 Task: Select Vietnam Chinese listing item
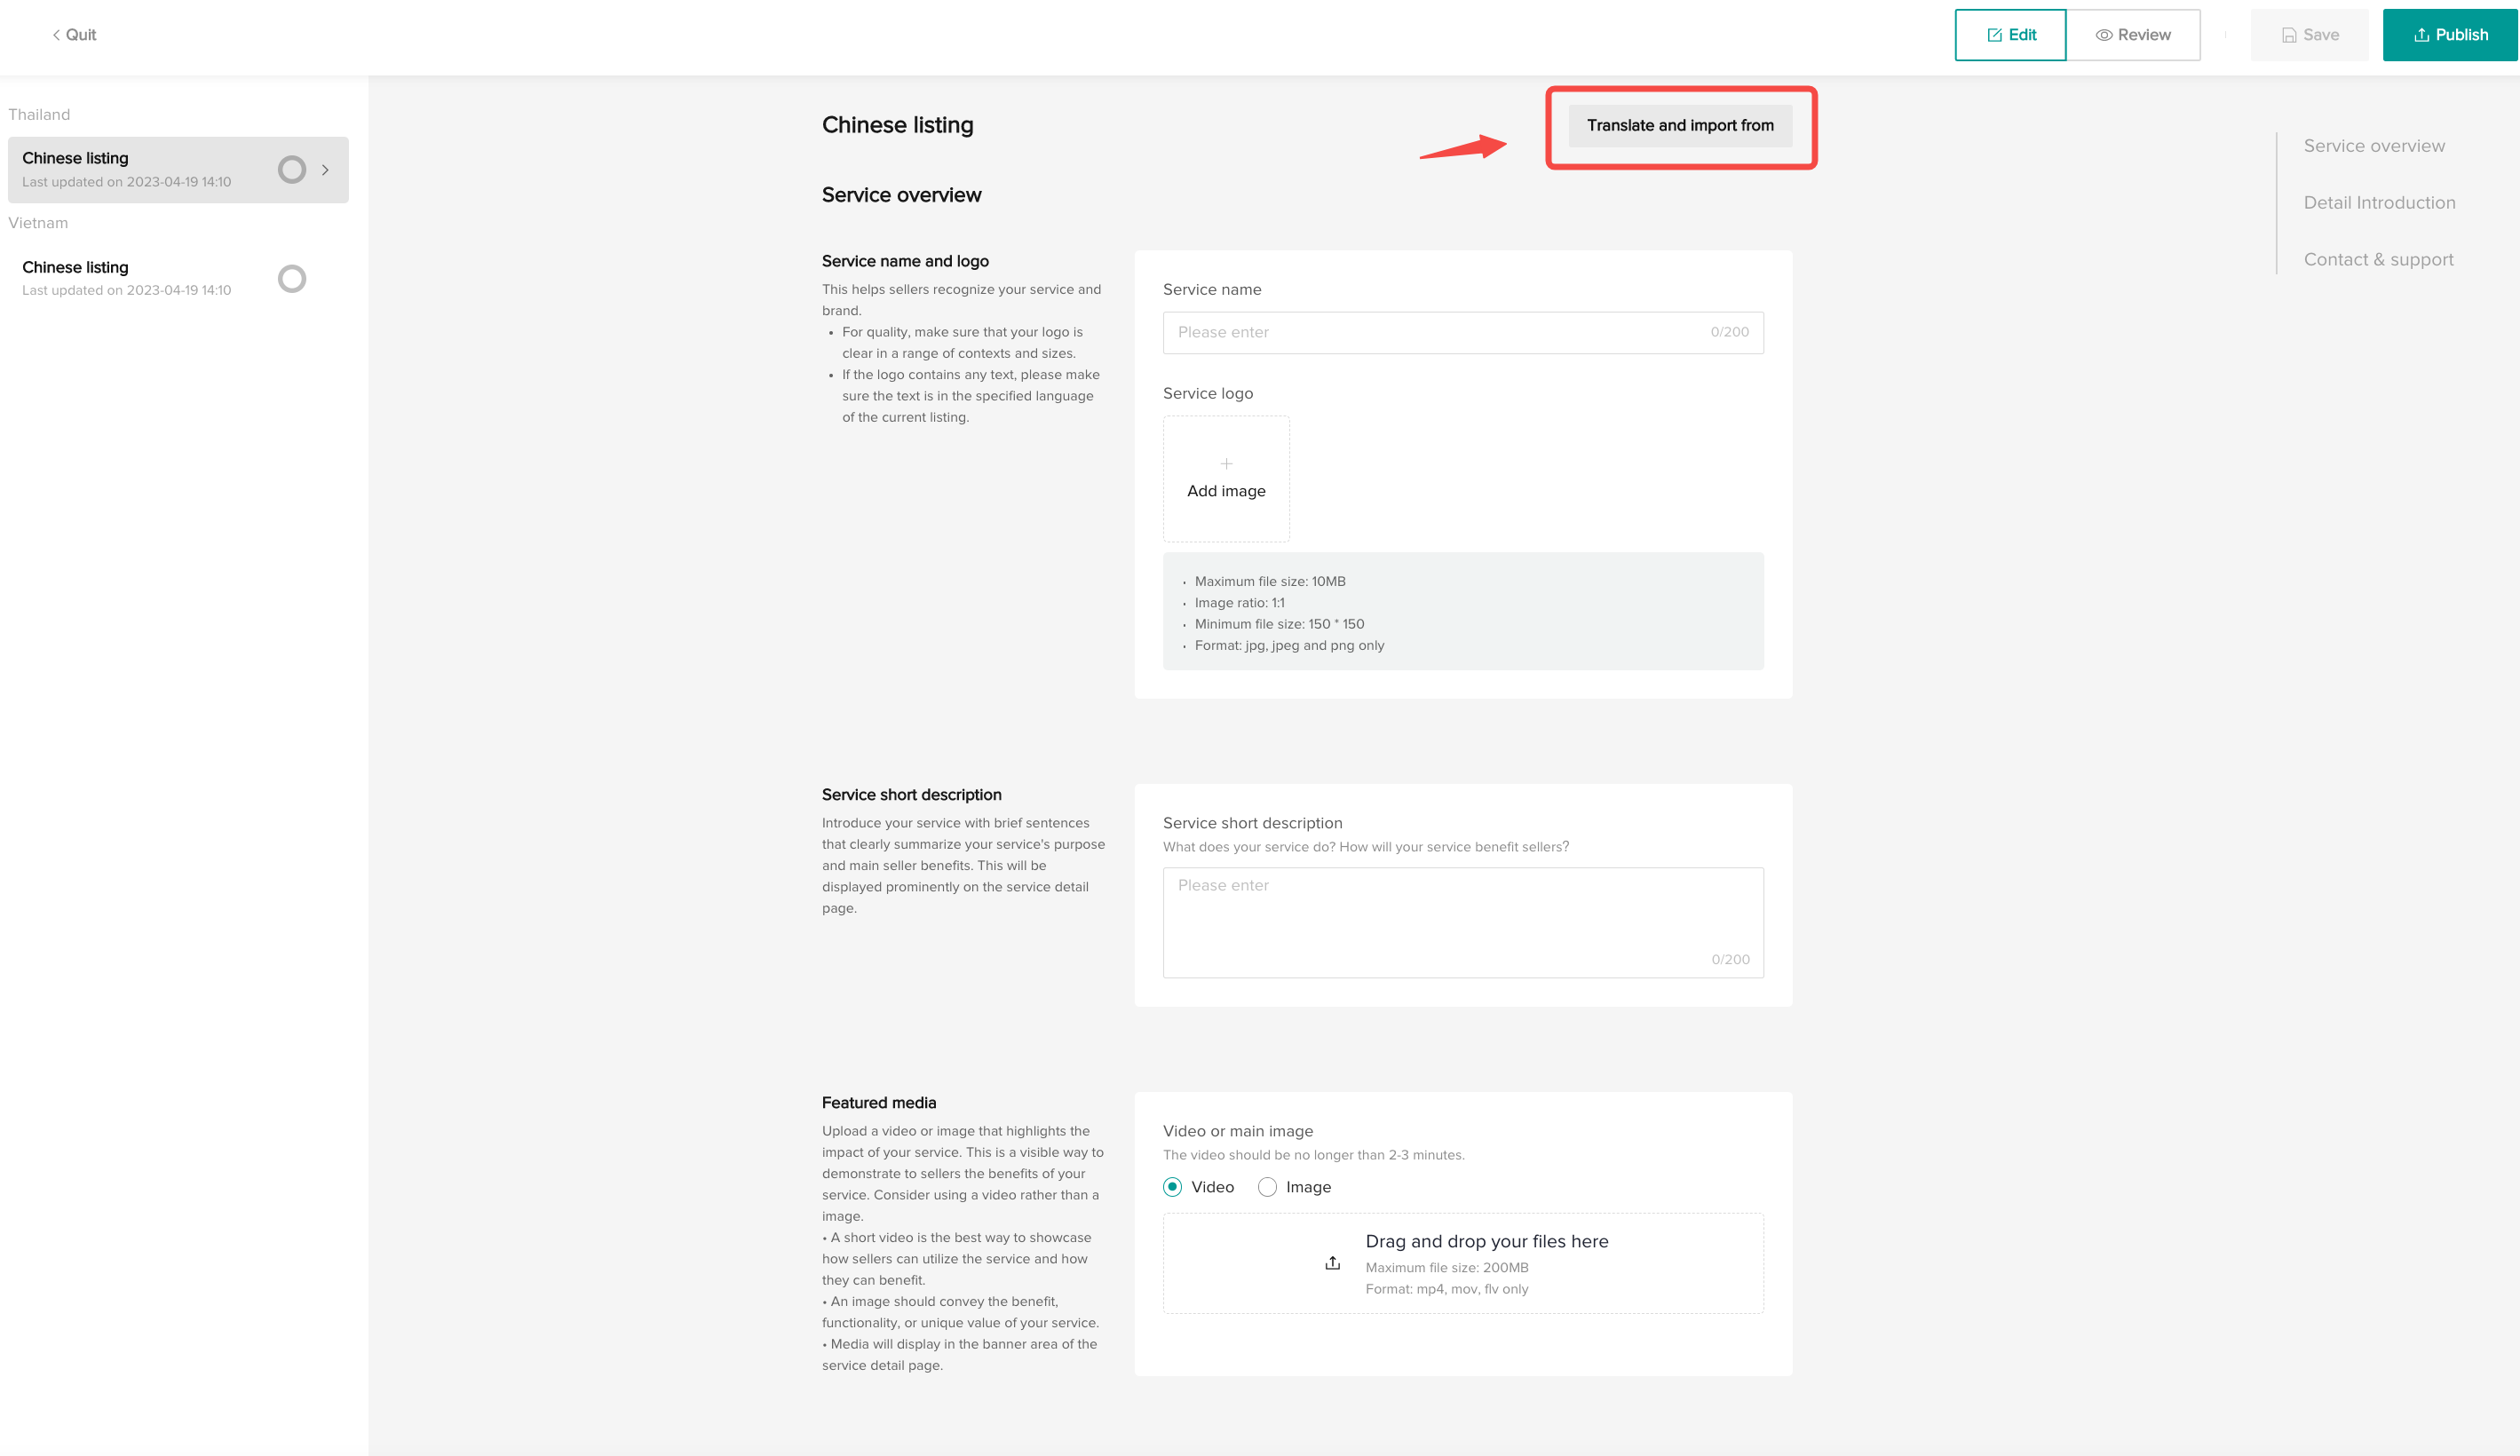178,278
